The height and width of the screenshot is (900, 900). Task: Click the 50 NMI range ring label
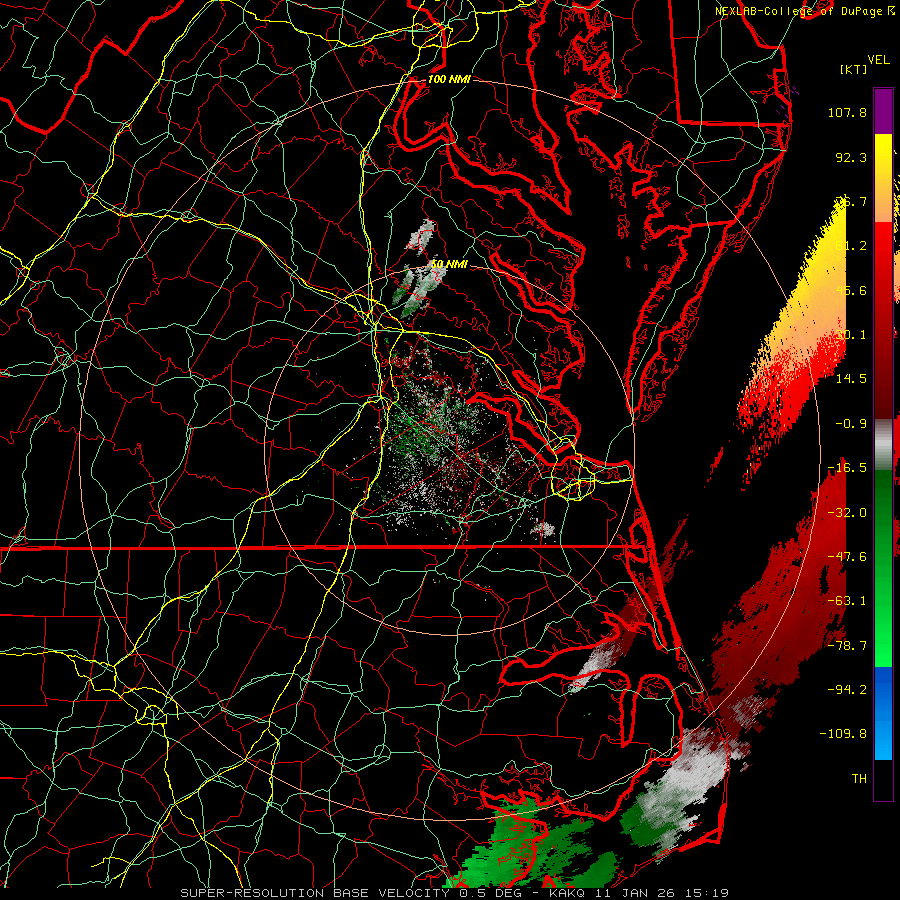click(x=449, y=264)
